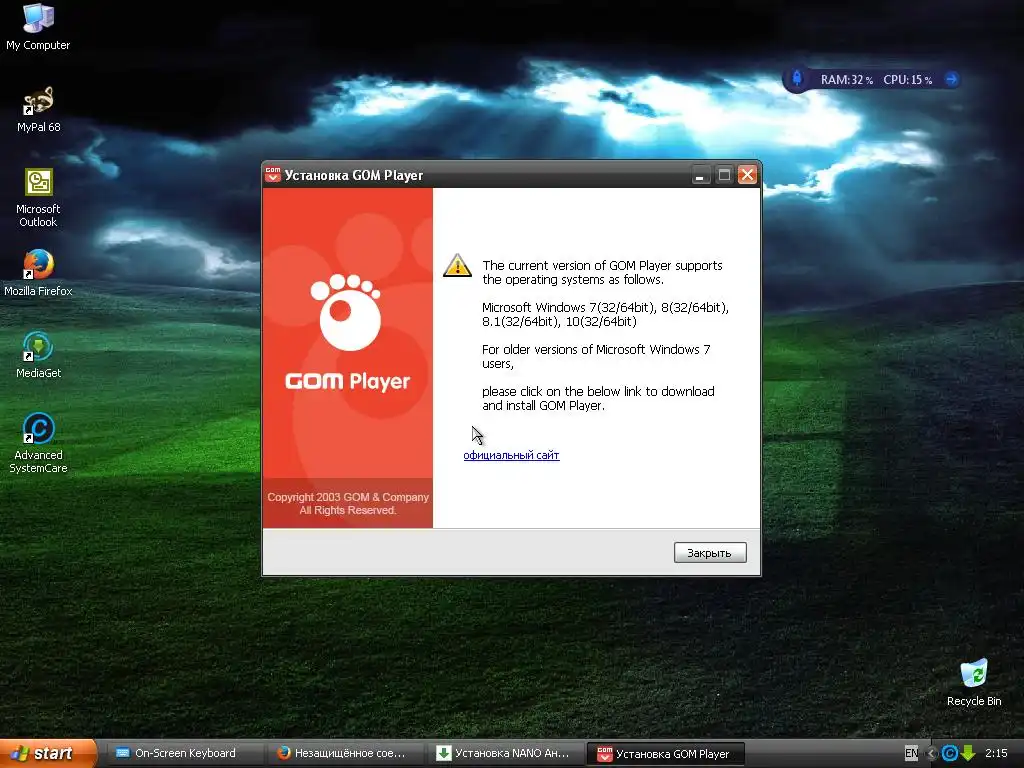The width and height of the screenshot is (1024, 768).
Task: Open Microsoft Outlook desktop shortcut
Action: tap(38, 198)
